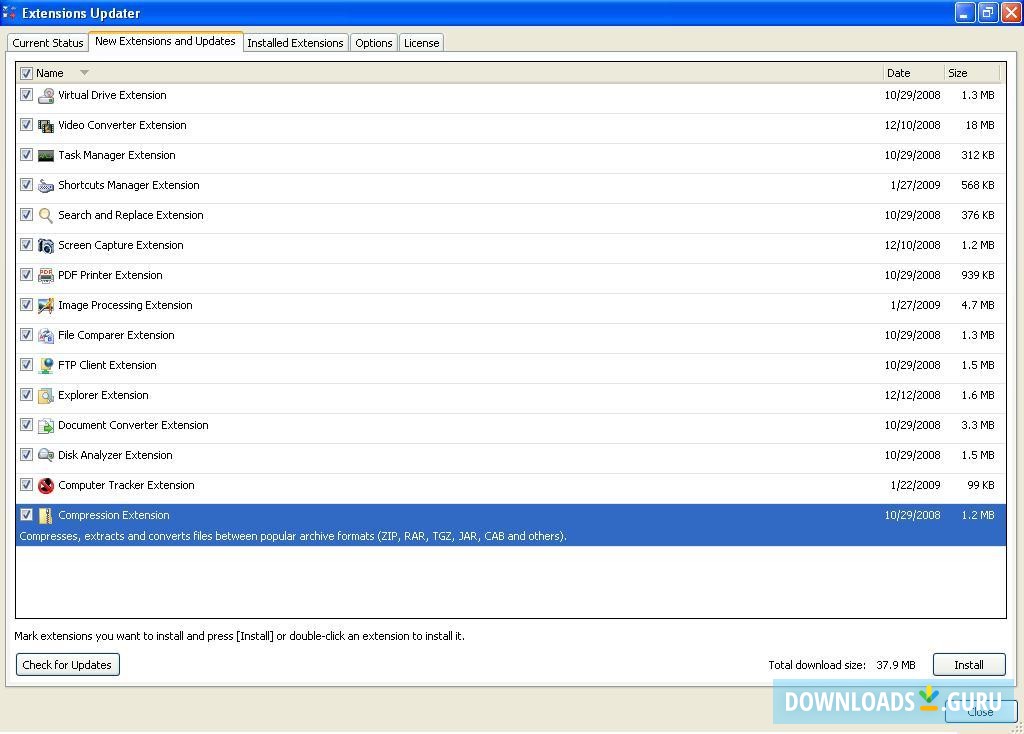
Task: Uncheck Screen Capture Extension checkbox
Action: tap(26, 245)
